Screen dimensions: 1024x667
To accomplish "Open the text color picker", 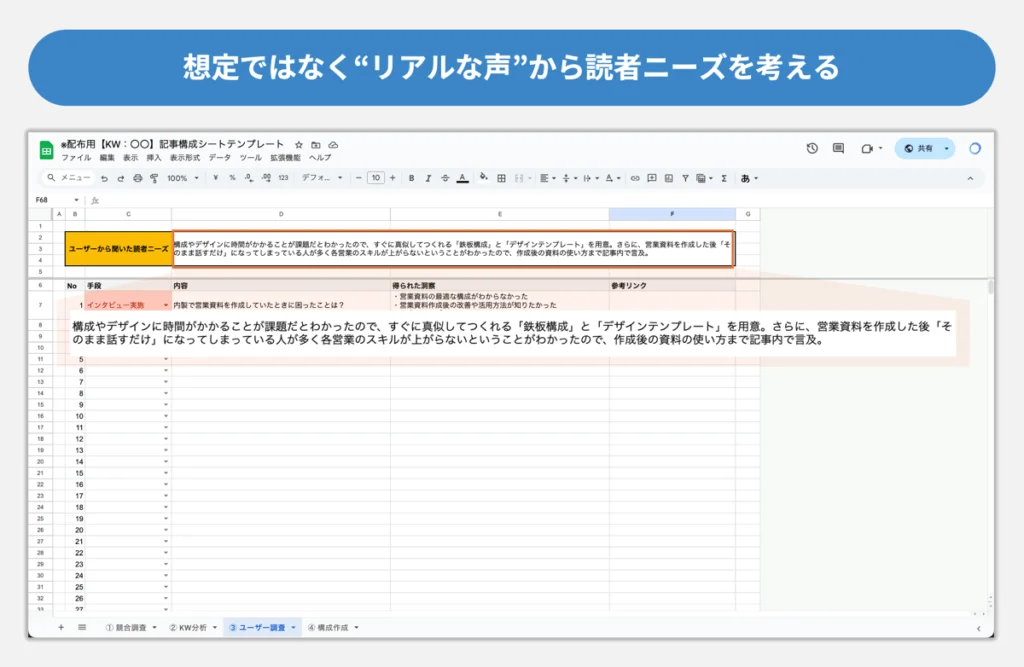I will (x=462, y=178).
